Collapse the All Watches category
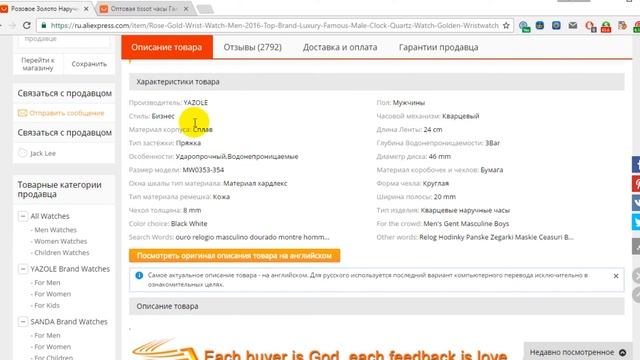 (23, 216)
